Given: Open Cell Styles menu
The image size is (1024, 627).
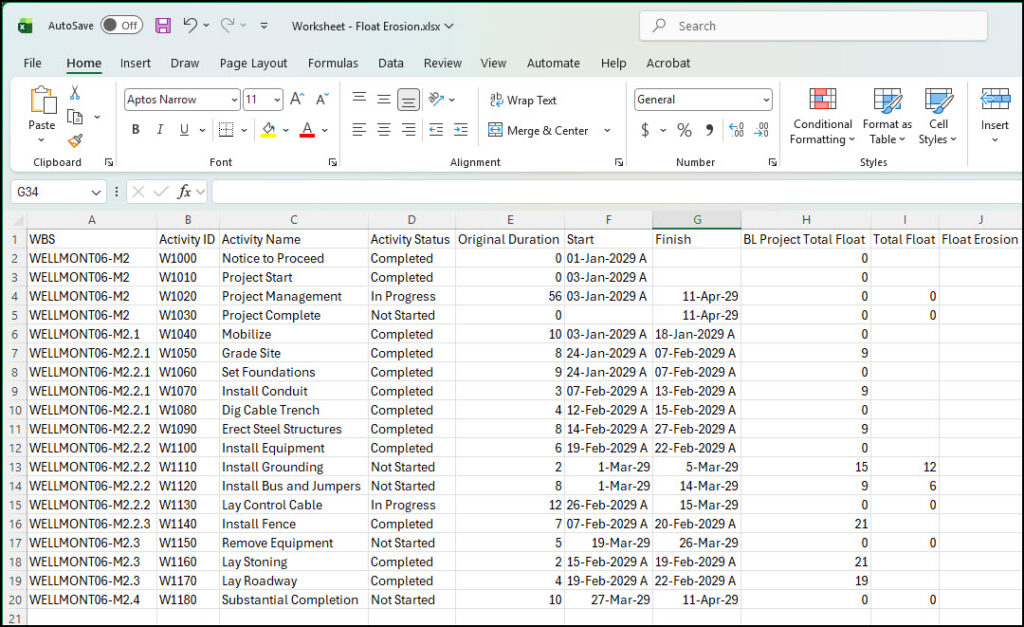Looking at the screenshot, I should [938, 116].
